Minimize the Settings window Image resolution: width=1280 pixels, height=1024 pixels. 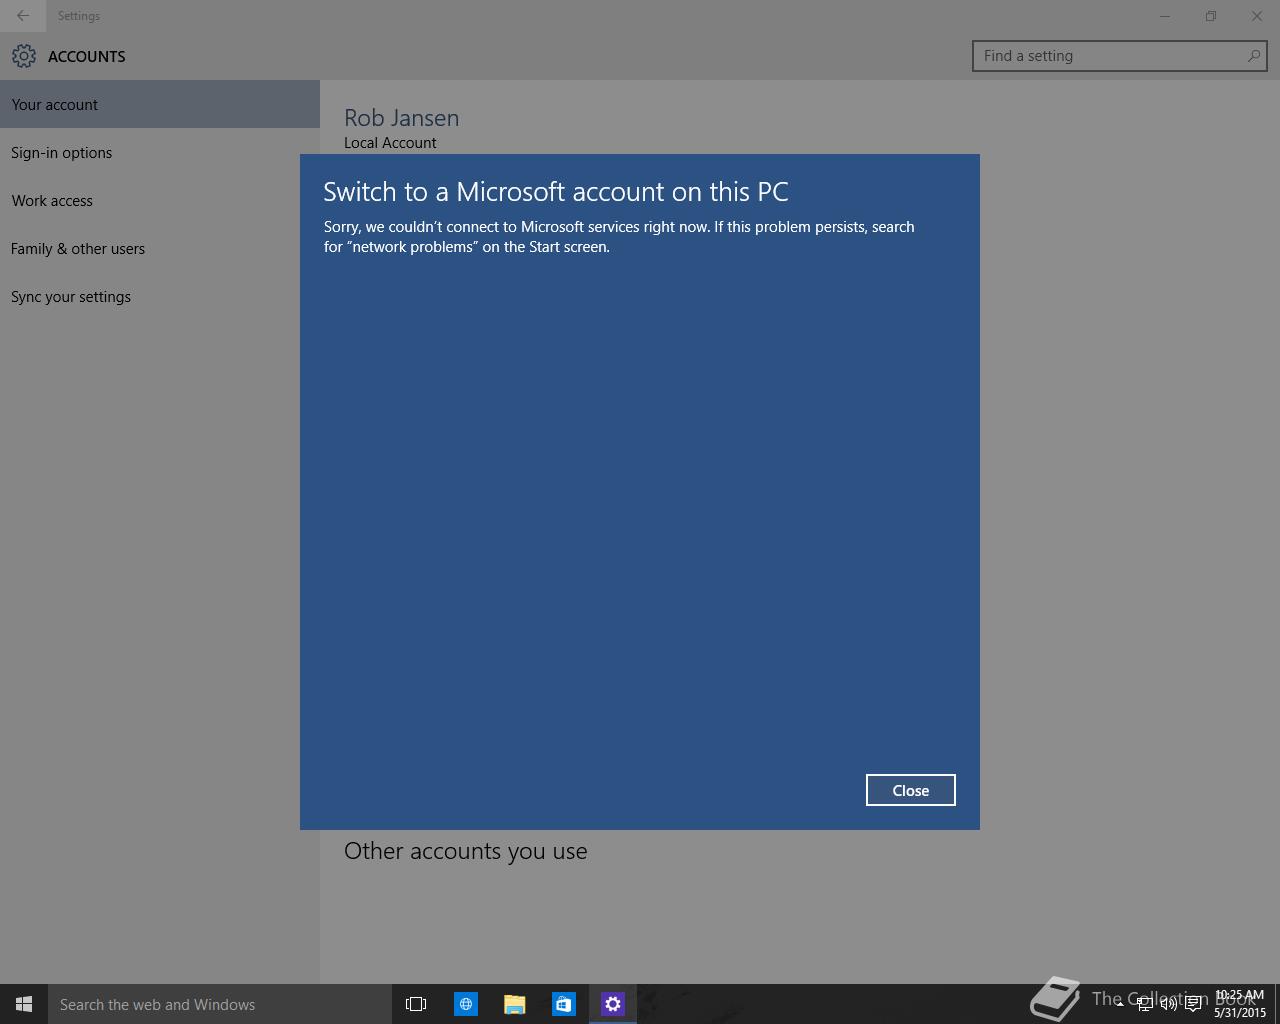pyautogui.click(x=1165, y=16)
